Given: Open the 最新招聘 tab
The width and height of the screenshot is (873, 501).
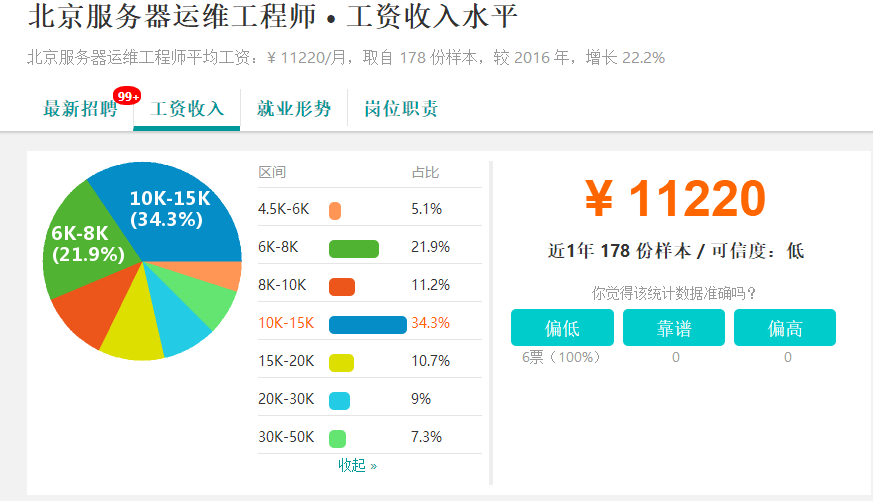Looking at the screenshot, I should pyautogui.click(x=80, y=109).
